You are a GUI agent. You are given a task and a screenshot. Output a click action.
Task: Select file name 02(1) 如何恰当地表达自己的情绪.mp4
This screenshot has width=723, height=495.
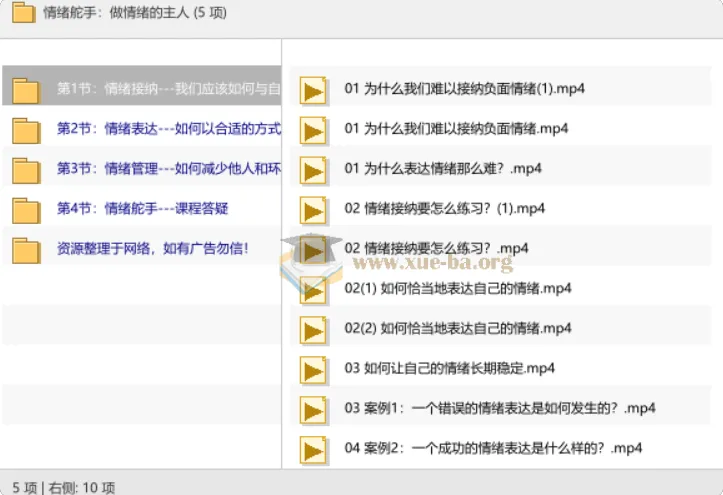[458, 289]
